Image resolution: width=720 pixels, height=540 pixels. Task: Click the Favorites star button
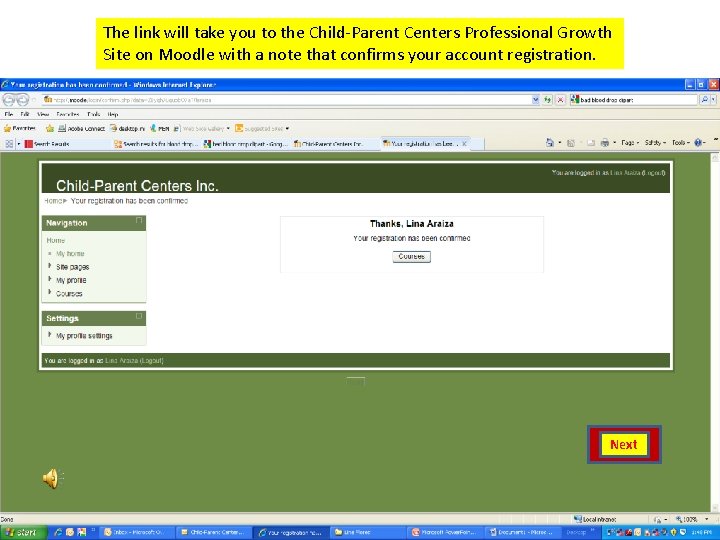click(20, 128)
